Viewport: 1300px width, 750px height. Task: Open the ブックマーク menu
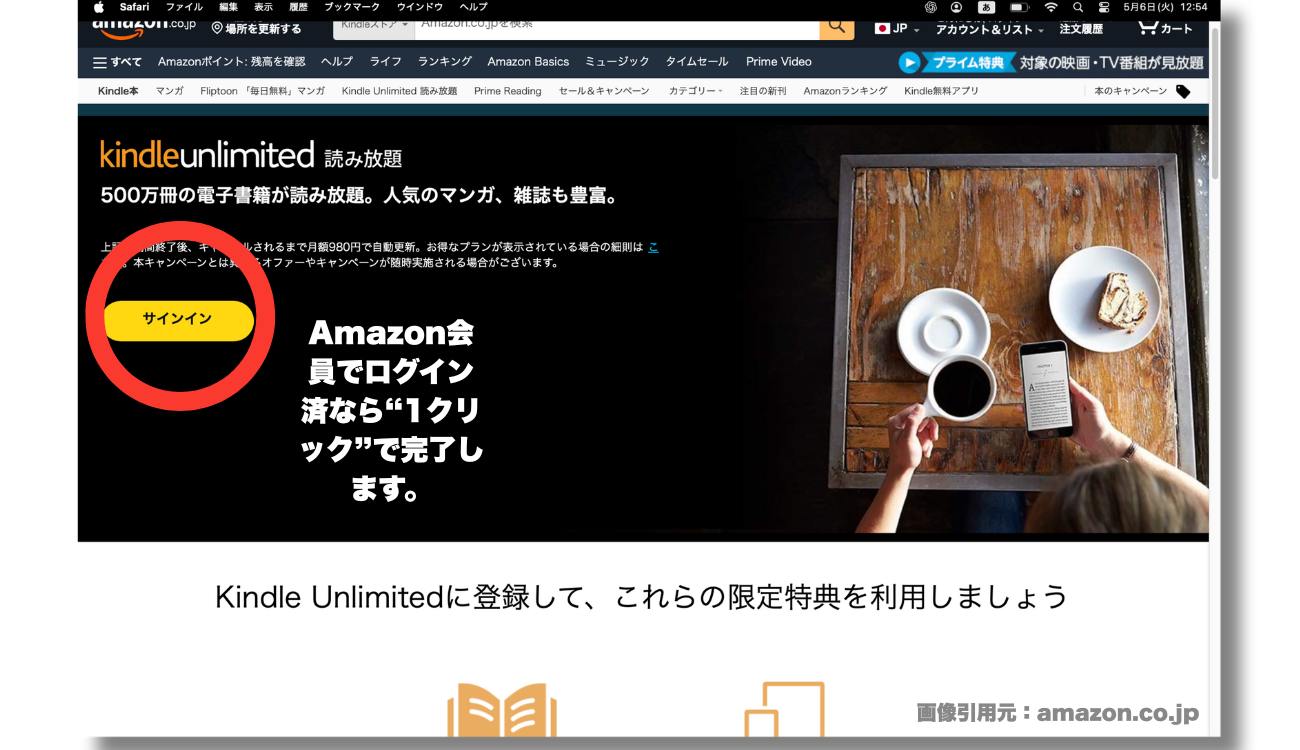click(x=352, y=7)
